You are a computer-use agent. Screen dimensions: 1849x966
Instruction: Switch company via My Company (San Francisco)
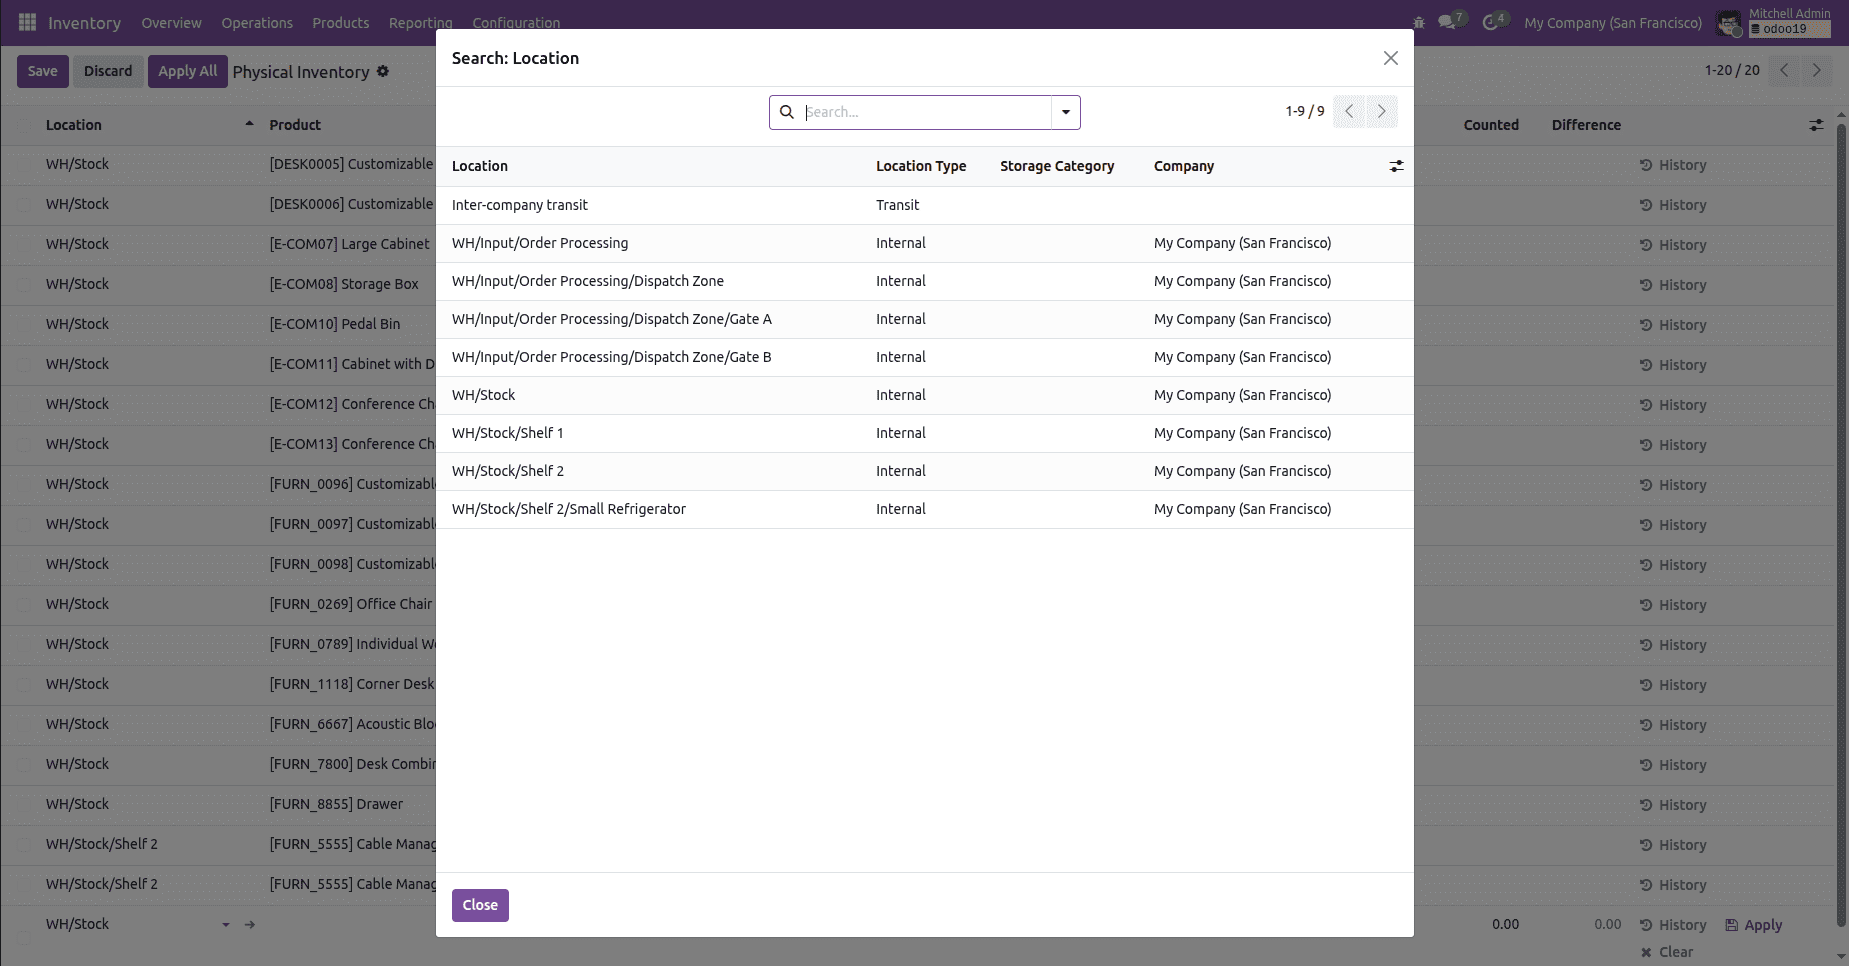(x=1613, y=23)
